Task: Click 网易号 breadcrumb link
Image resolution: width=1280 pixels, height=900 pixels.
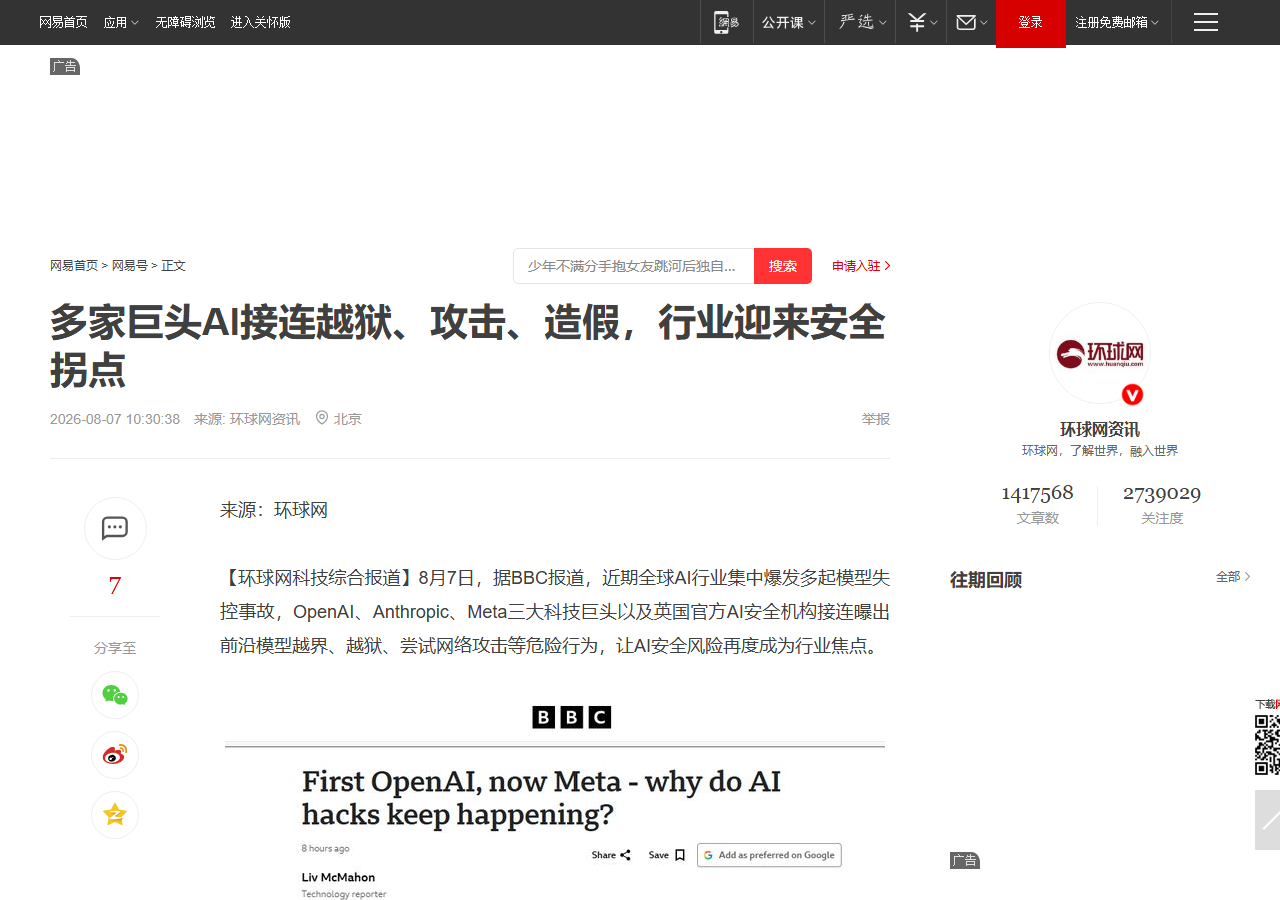Action: point(130,266)
